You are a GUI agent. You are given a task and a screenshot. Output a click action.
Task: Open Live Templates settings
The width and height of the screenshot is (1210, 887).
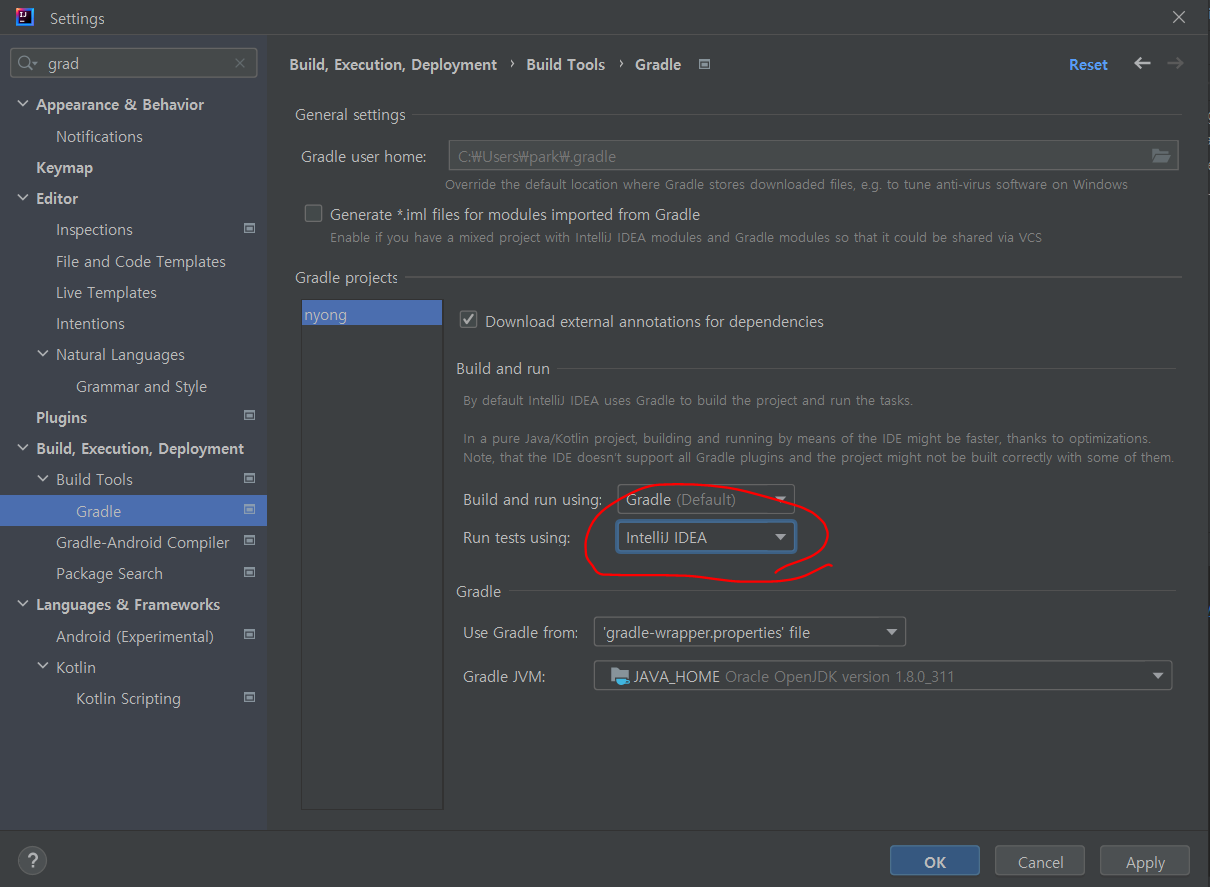click(x=106, y=292)
